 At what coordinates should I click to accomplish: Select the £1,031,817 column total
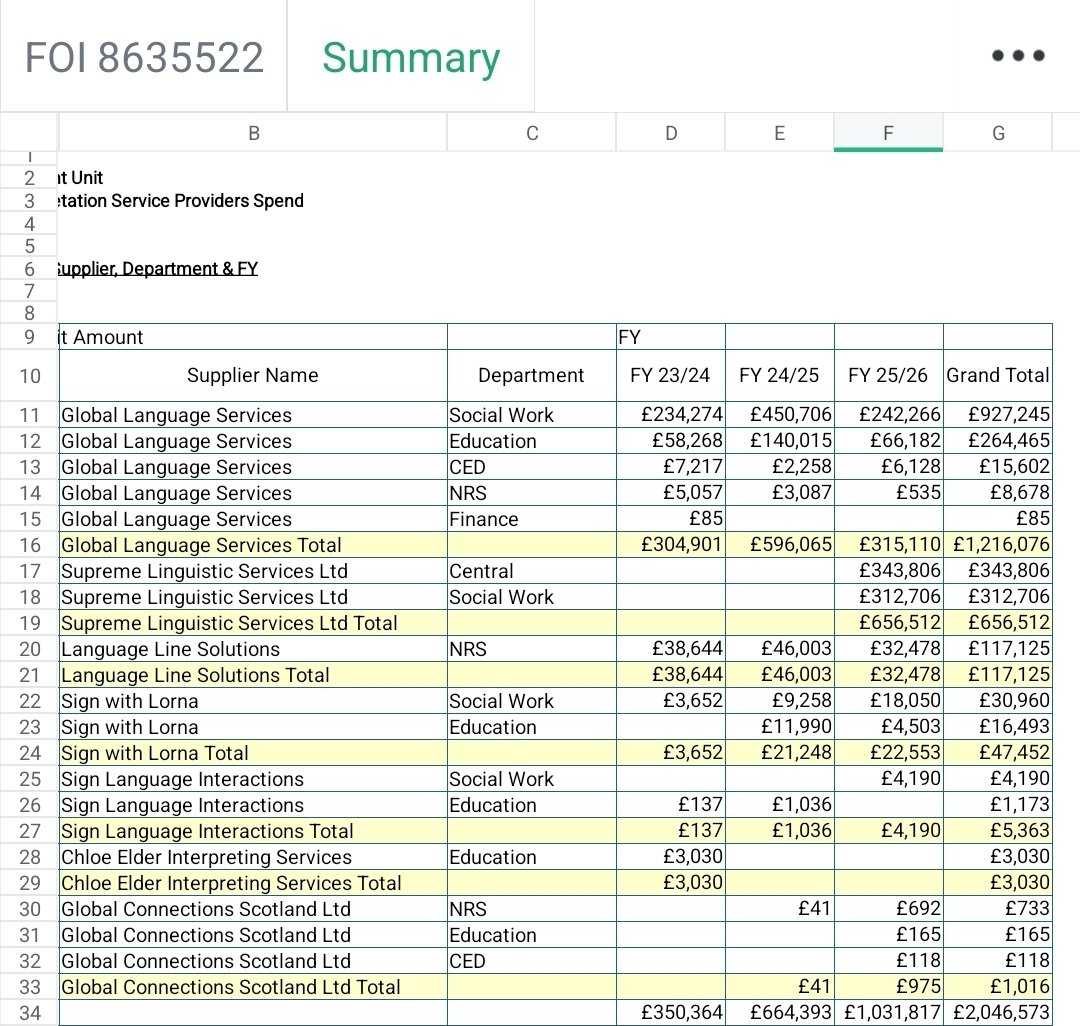(889, 1013)
